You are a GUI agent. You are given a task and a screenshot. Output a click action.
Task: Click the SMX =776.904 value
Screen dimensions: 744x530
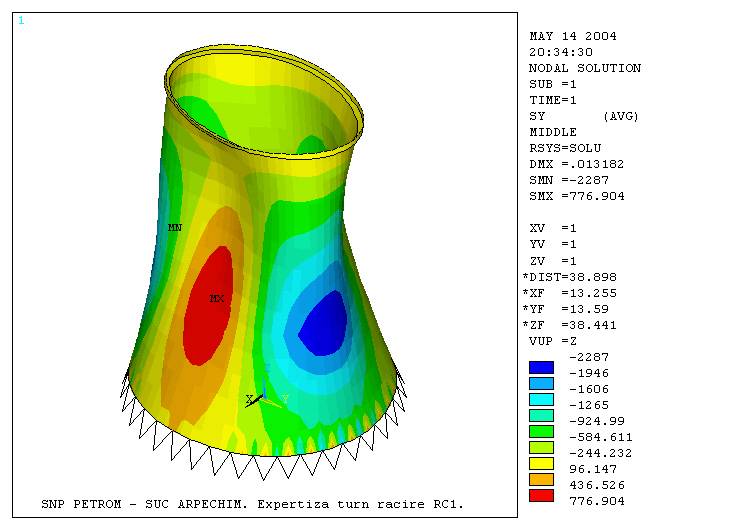click(576, 196)
